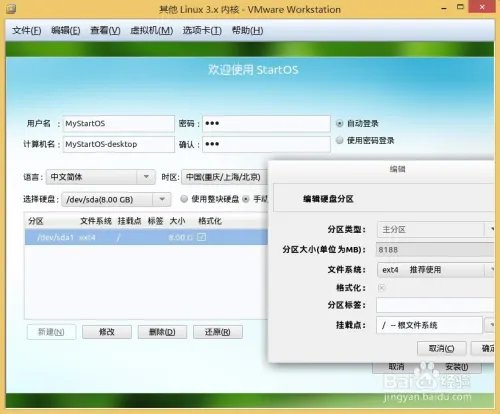Screen dimensions: 500x414
Task: Select the /dev/sda1 partition row
Action: point(146,237)
